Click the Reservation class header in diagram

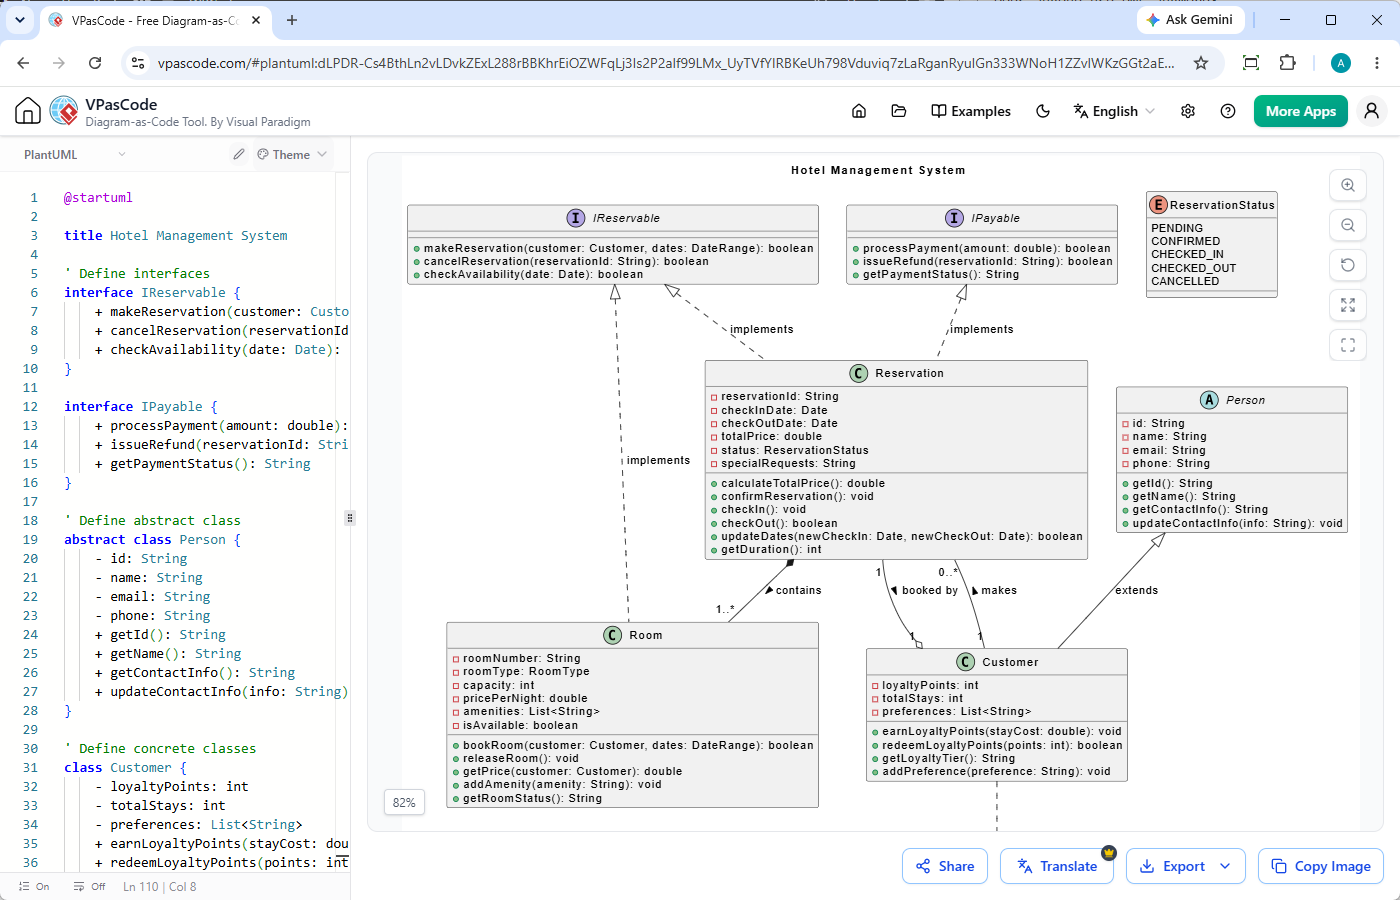[x=896, y=373]
